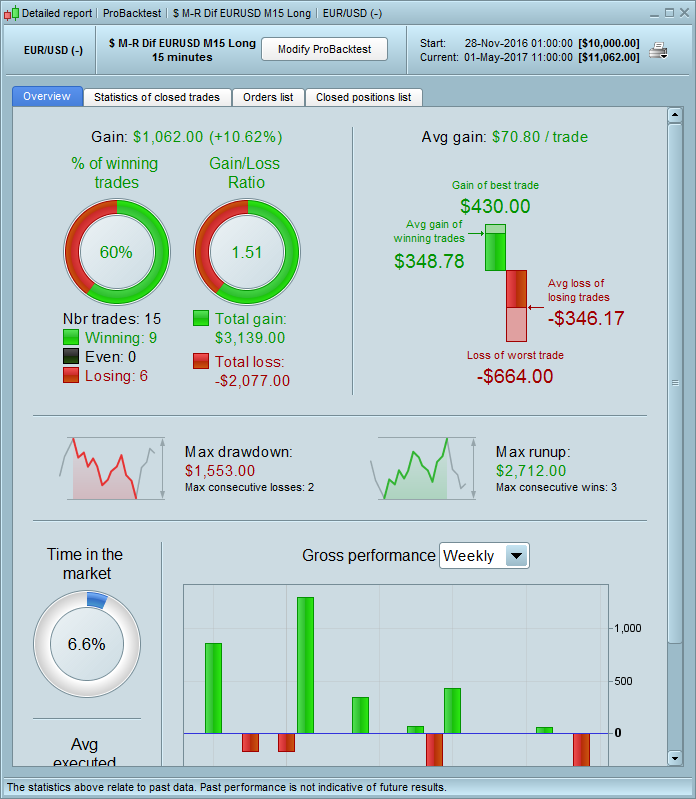Expand the Weekly gross performance dropdown
This screenshot has width=696, height=799.
(x=484, y=555)
